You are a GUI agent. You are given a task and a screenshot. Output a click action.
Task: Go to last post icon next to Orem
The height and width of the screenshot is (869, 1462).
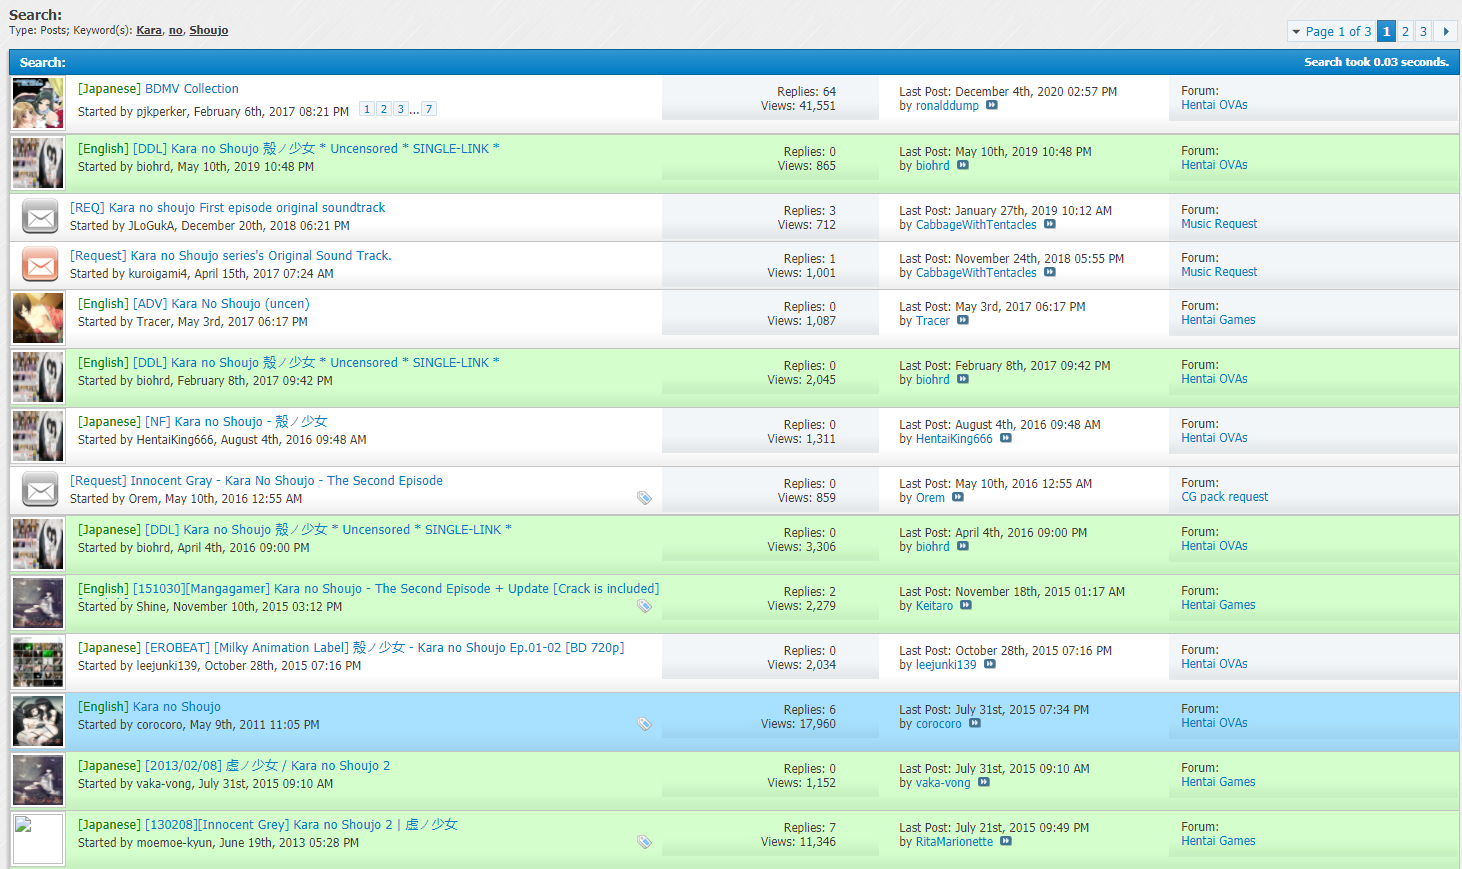tap(958, 497)
